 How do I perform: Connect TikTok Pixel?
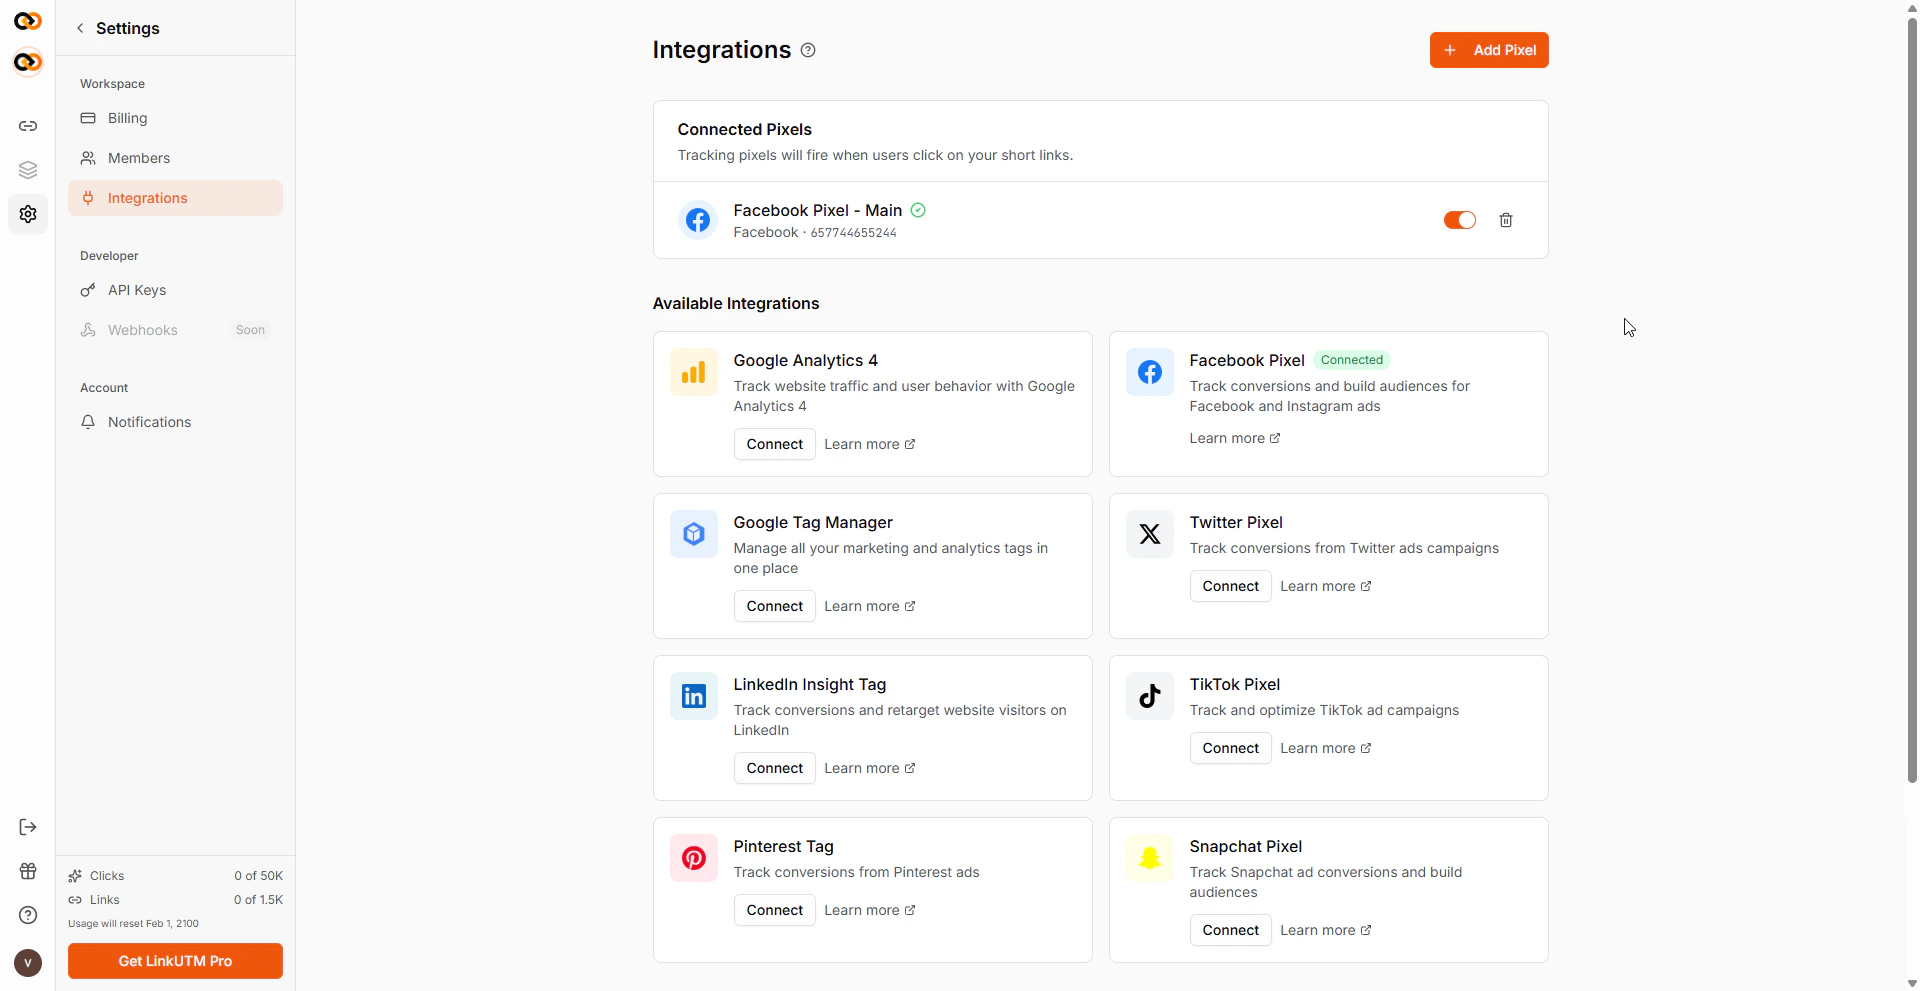[x=1231, y=748]
